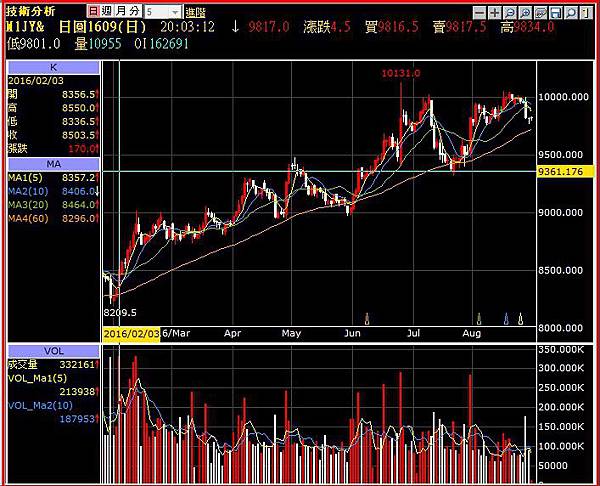Screen dimensions: 600x486
Task: Click the 開 8356.5 open value
Action: (78, 94)
